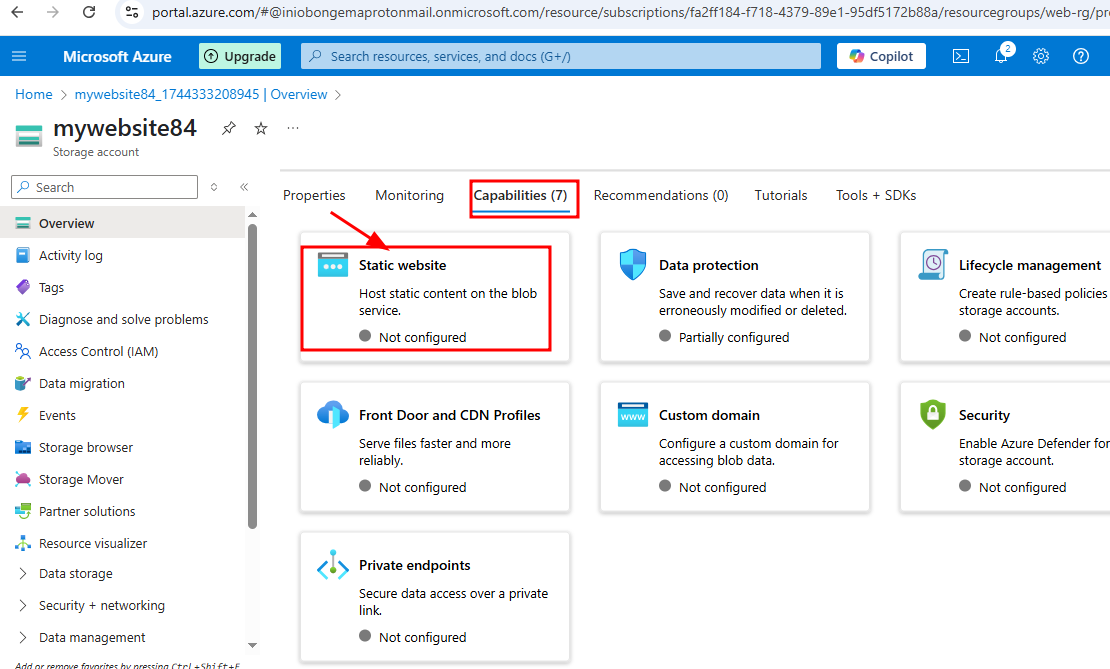The width and height of the screenshot is (1110, 669).
Task: Click the Private endpoints icon
Action: point(333,565)
